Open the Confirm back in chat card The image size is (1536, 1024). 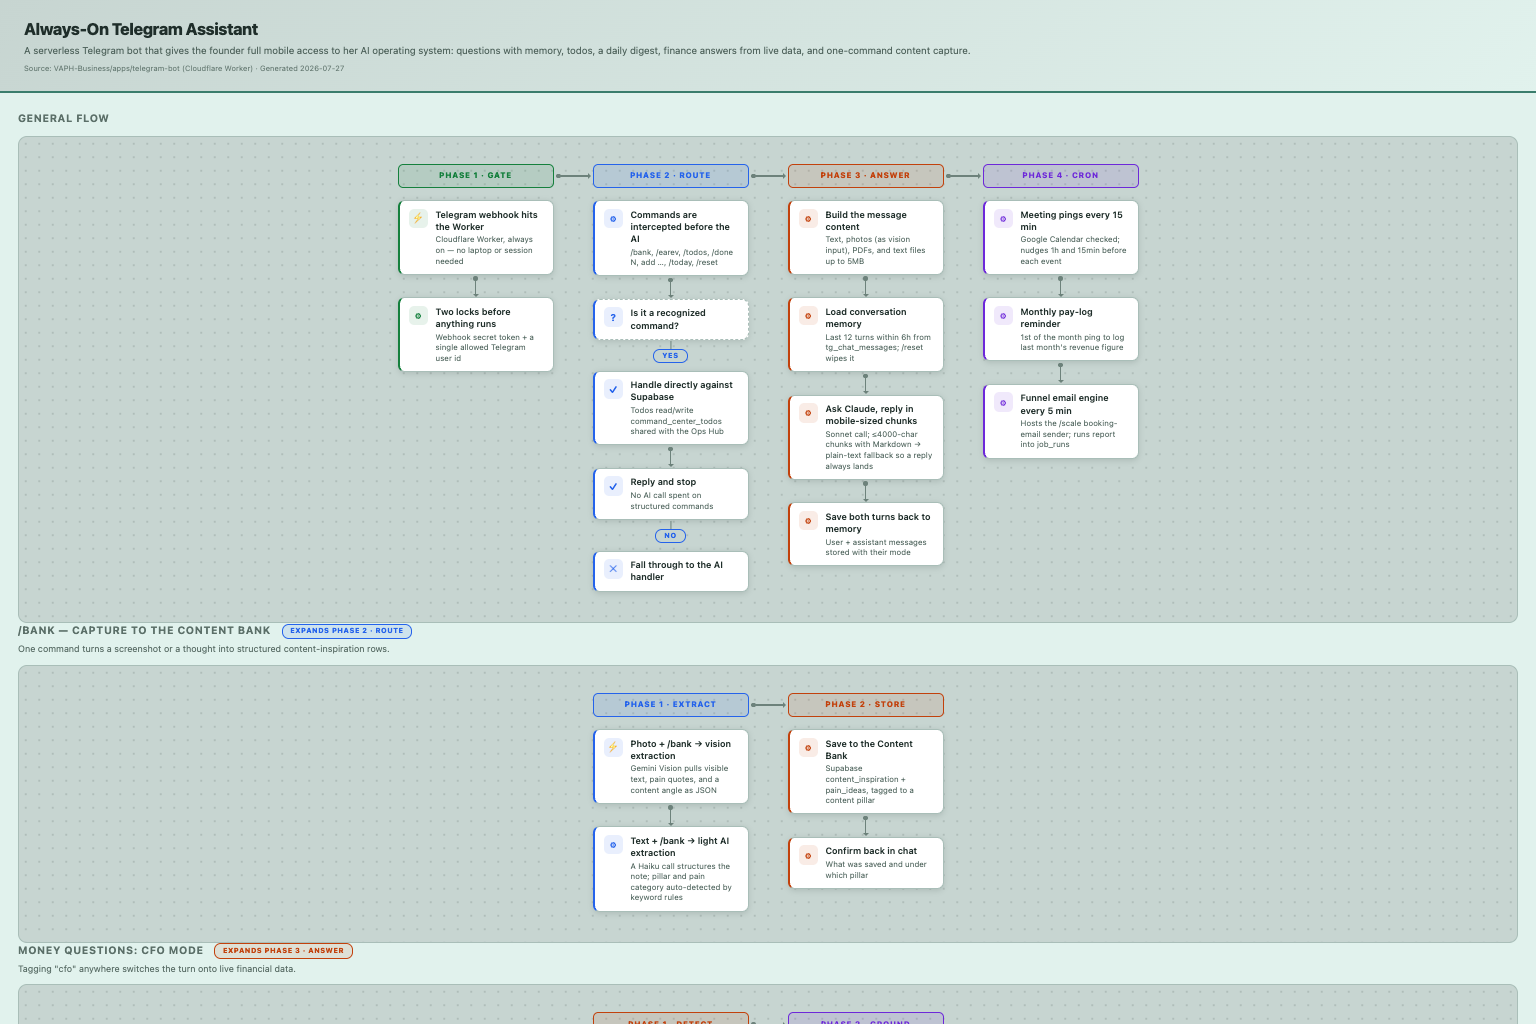coord(866,863)
